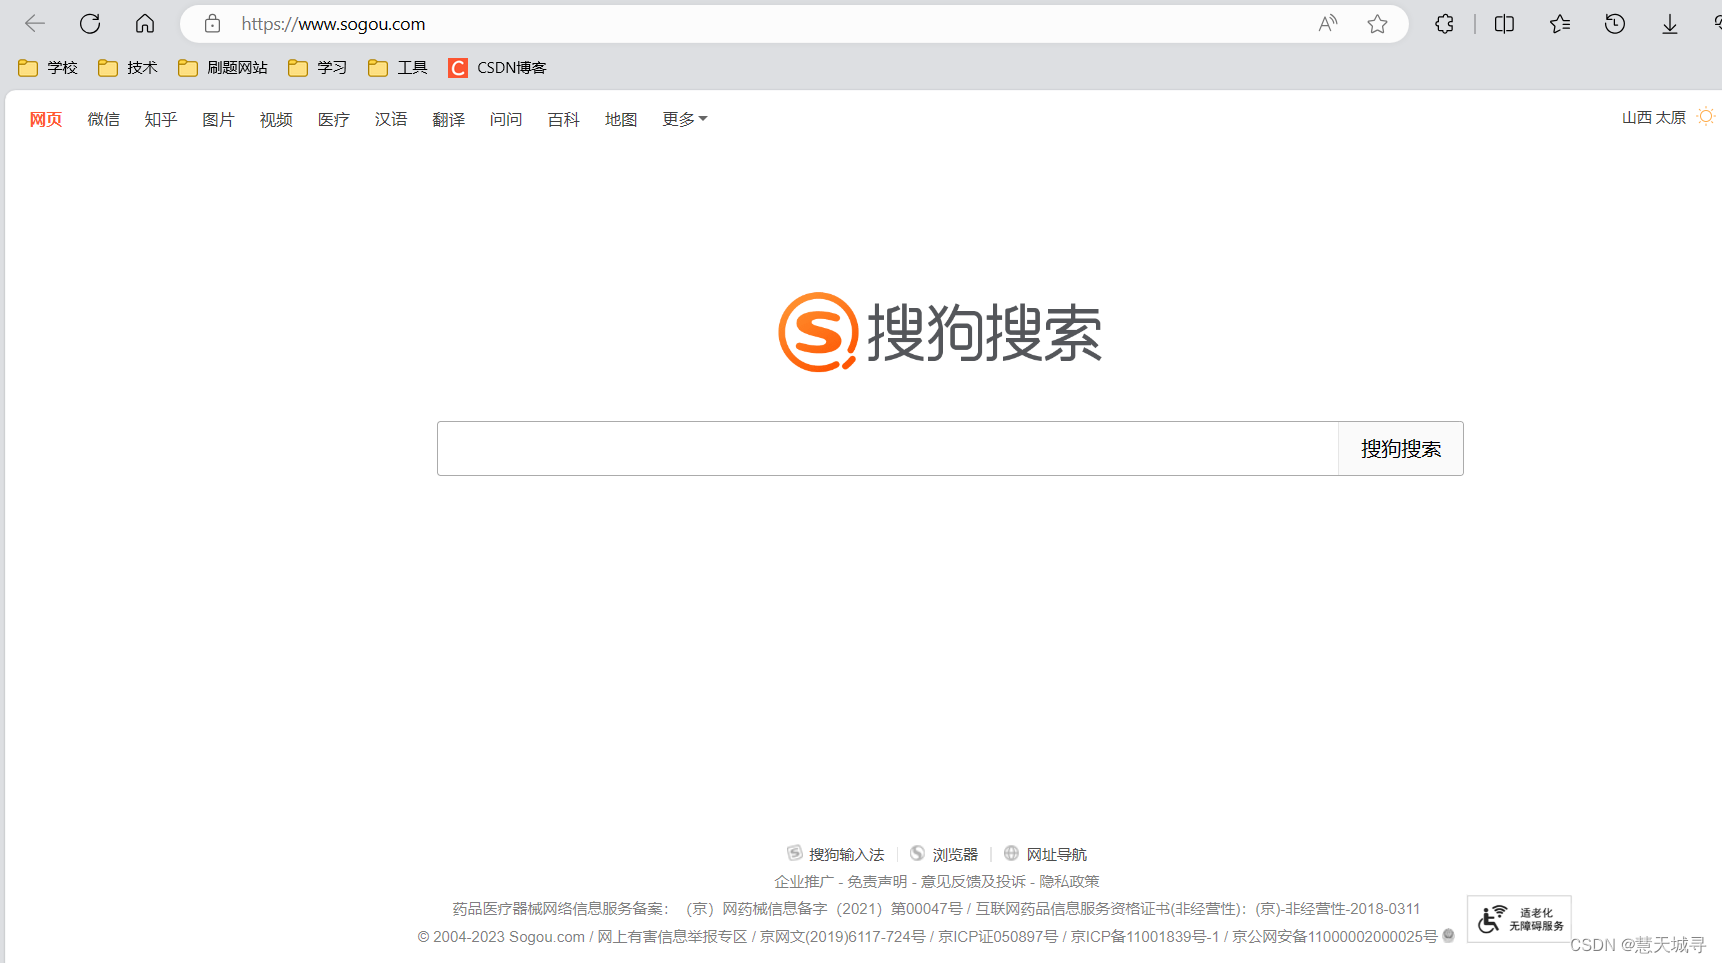Open the 京公网安备11000002000025号 link

point(1334,936)
